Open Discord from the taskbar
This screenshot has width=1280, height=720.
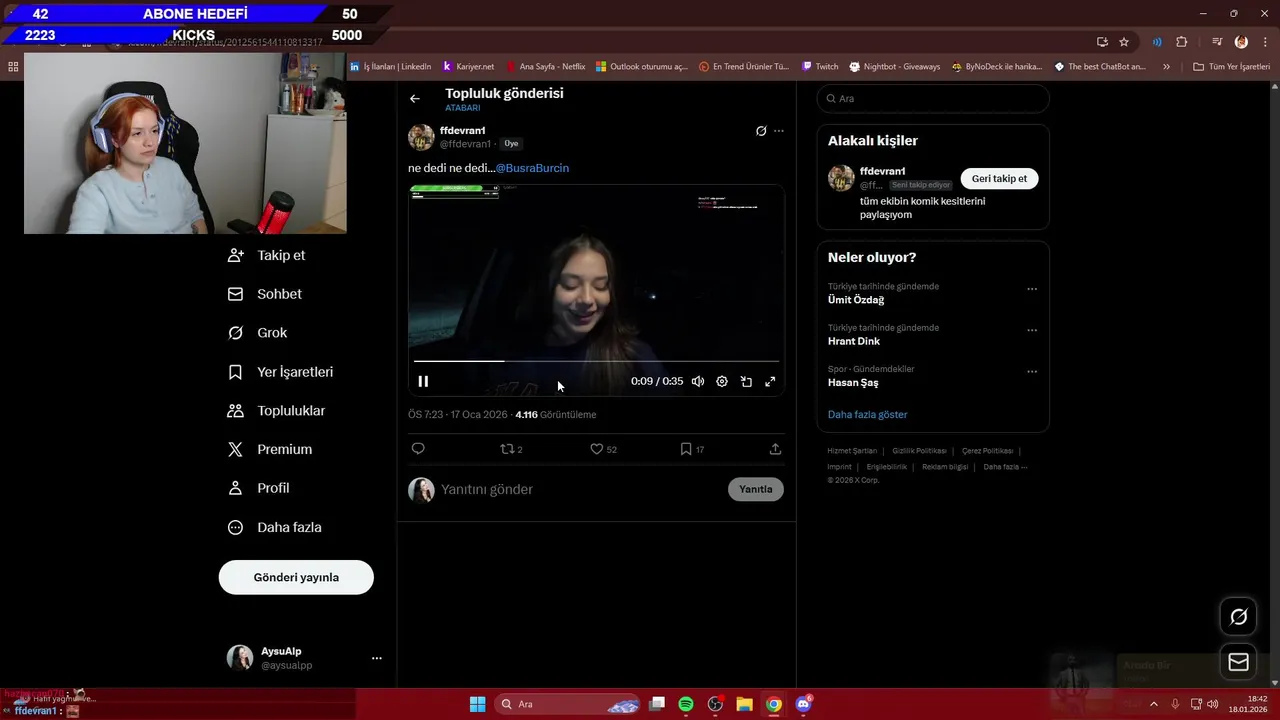pyautogui.click(x=803, y=704)
